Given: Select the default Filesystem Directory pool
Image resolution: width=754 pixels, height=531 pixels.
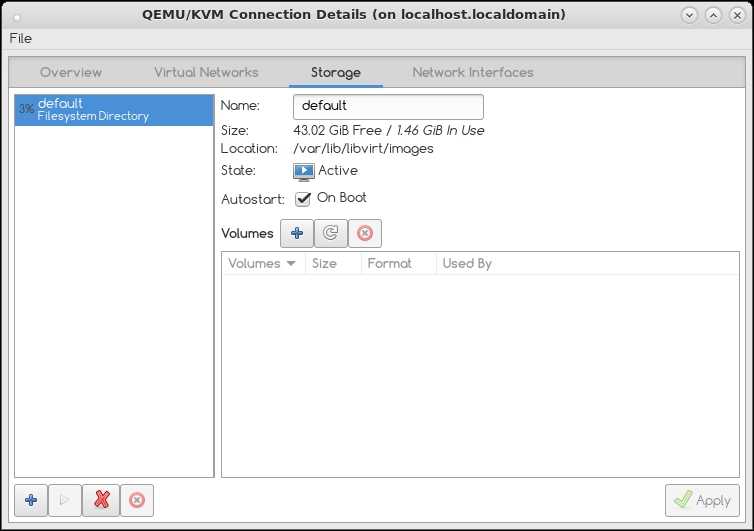Looking at the screenshot, I should pos(114,110).
